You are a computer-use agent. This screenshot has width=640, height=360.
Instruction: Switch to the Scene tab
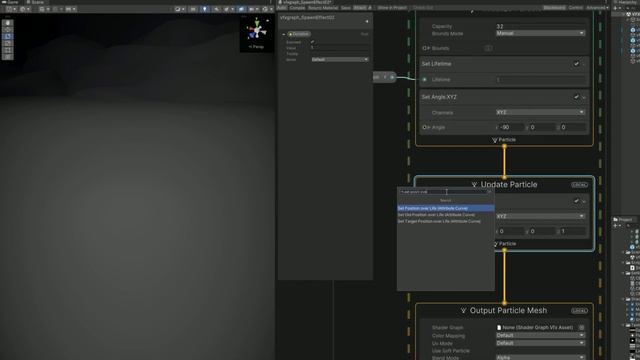click(35, 2)
